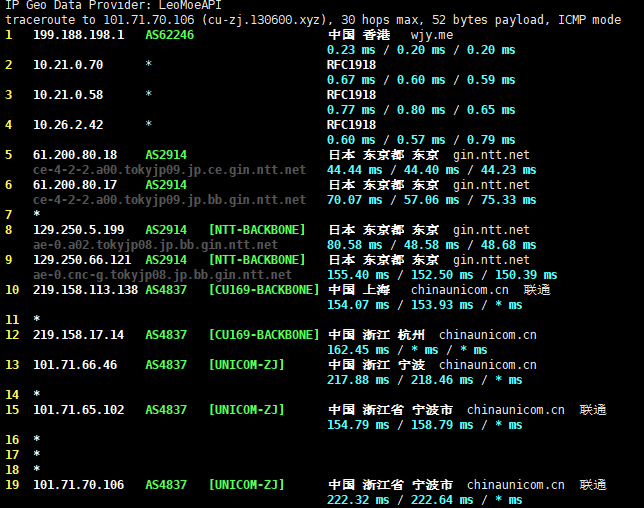The width and height of the screenshot is (644, 508).
Task: Click AS4837 label on hop 10
Action: click(166, 290)
